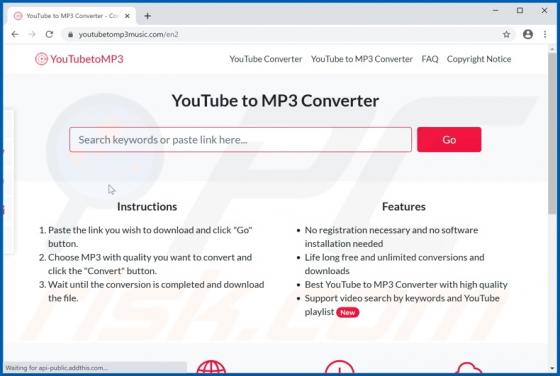Screen dimensions: 560x376
Task: Open the Copyright Notice nav link
Action: click(x=479, y=59)
